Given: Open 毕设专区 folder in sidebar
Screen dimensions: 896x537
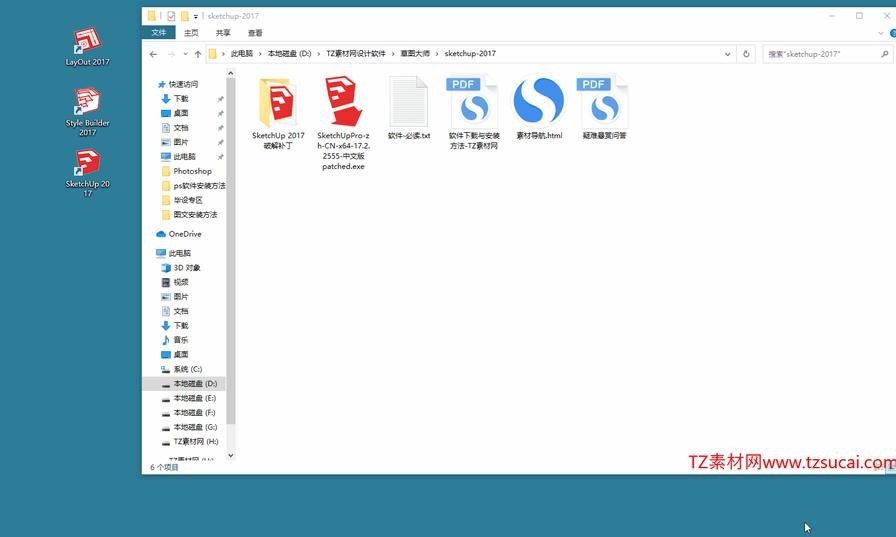Looking at the screenshot, I should (x=188, y=200).
